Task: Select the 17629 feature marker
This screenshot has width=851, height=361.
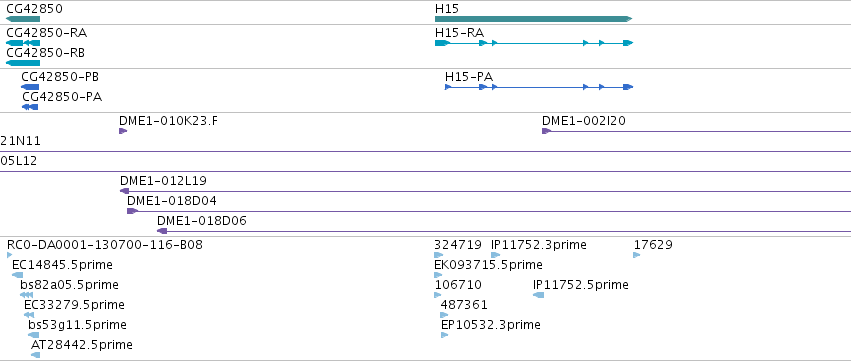Action: coord(637,255)
